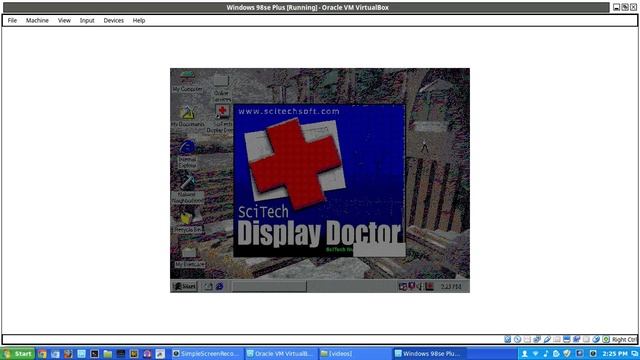Viewport: 640px width, 360px height.
Task: Open the Input menu
Action: click(87, 20)
